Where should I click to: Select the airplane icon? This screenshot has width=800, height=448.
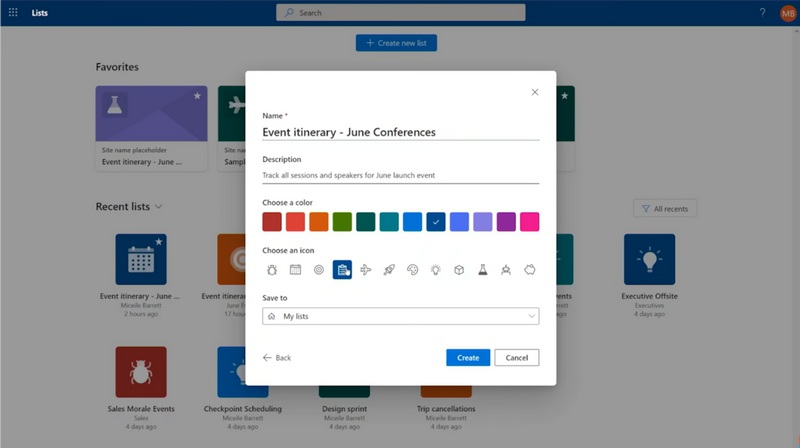point(366,270)
